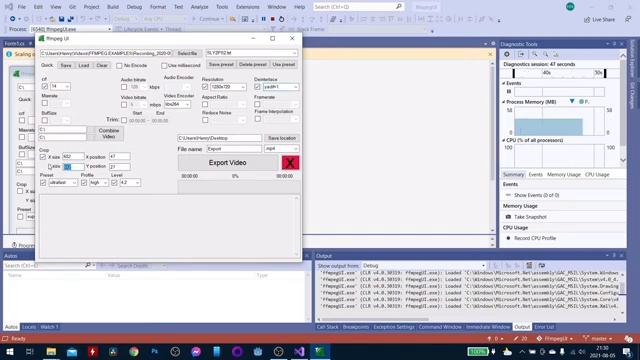Toggle the Resolution checkbox
The height and width of the screenshot is (360, 640).
click(x=205, y=87)
